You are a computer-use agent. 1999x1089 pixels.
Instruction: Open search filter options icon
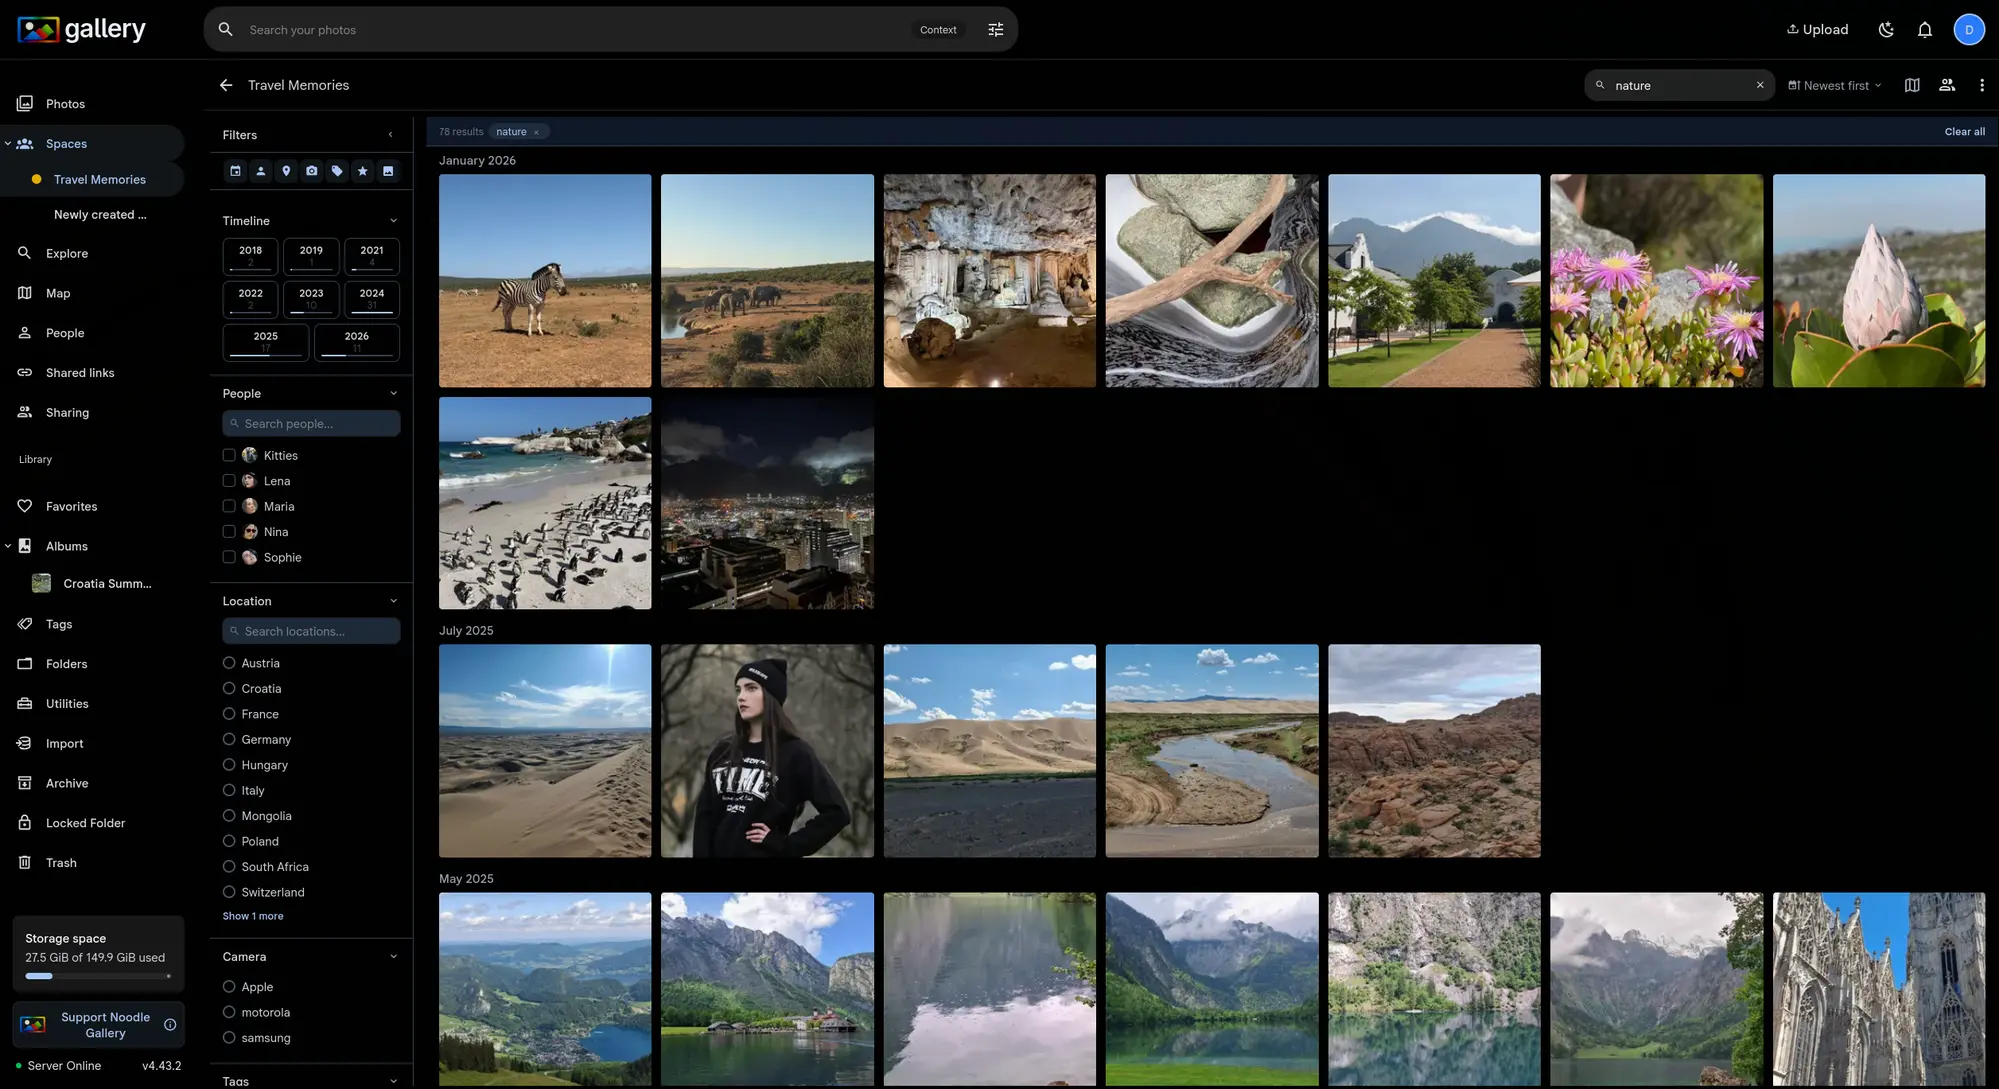995,30
